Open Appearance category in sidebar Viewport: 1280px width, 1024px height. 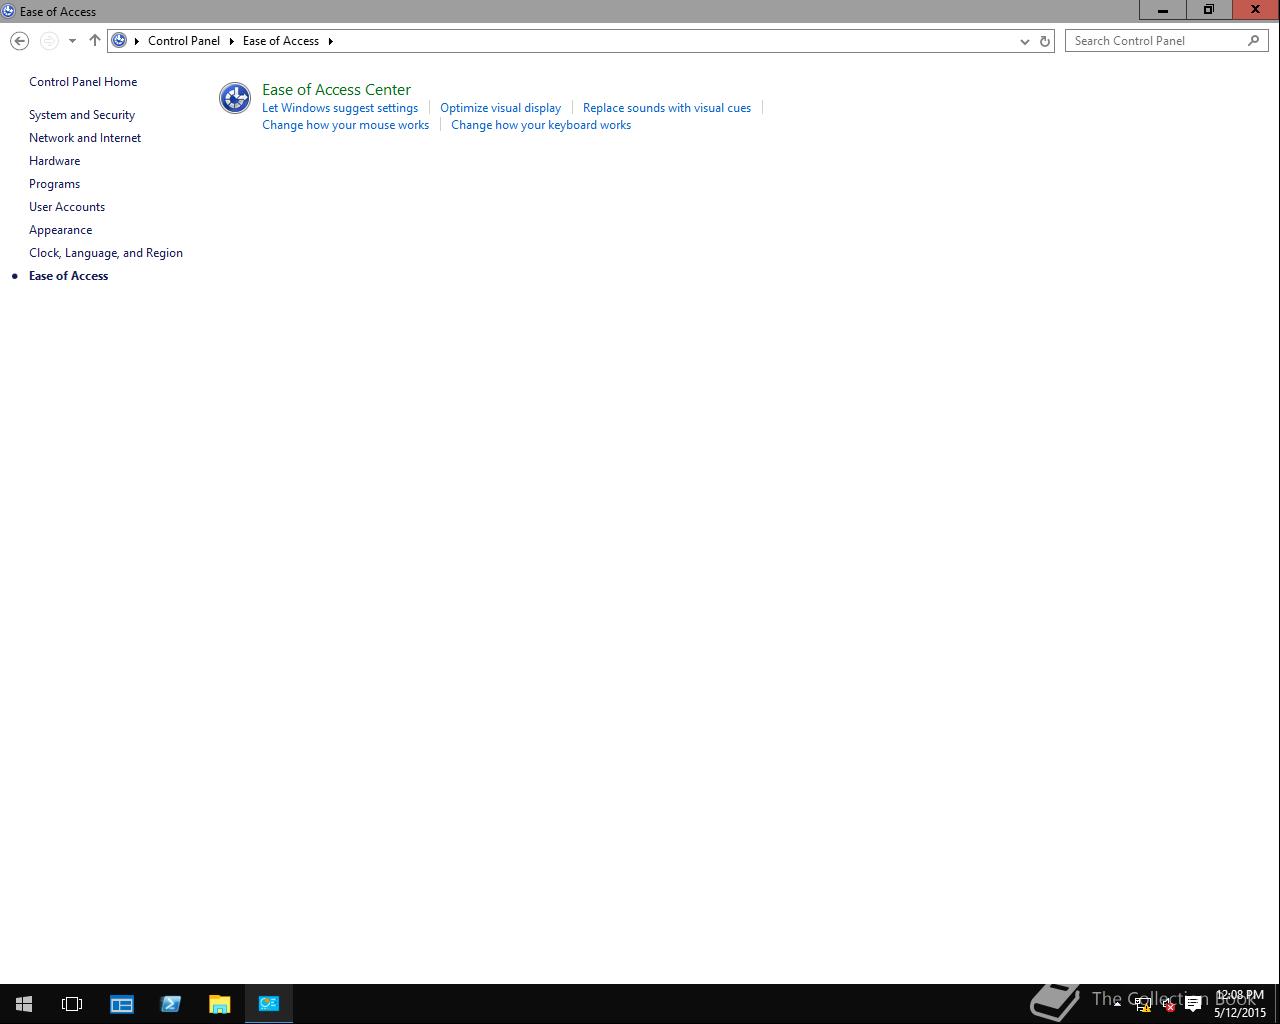60,230
